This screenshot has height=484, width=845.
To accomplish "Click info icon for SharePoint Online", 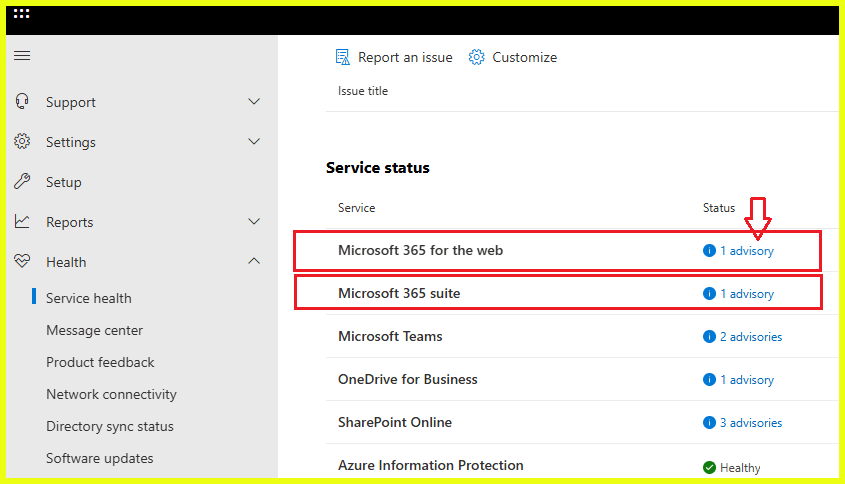I will 709,423.
